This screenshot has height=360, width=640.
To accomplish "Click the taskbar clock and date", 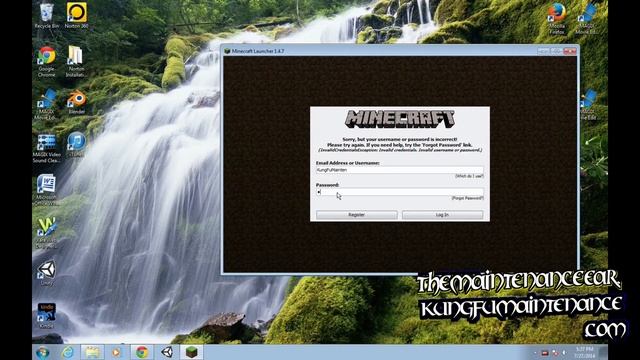I will coord(584,353).
